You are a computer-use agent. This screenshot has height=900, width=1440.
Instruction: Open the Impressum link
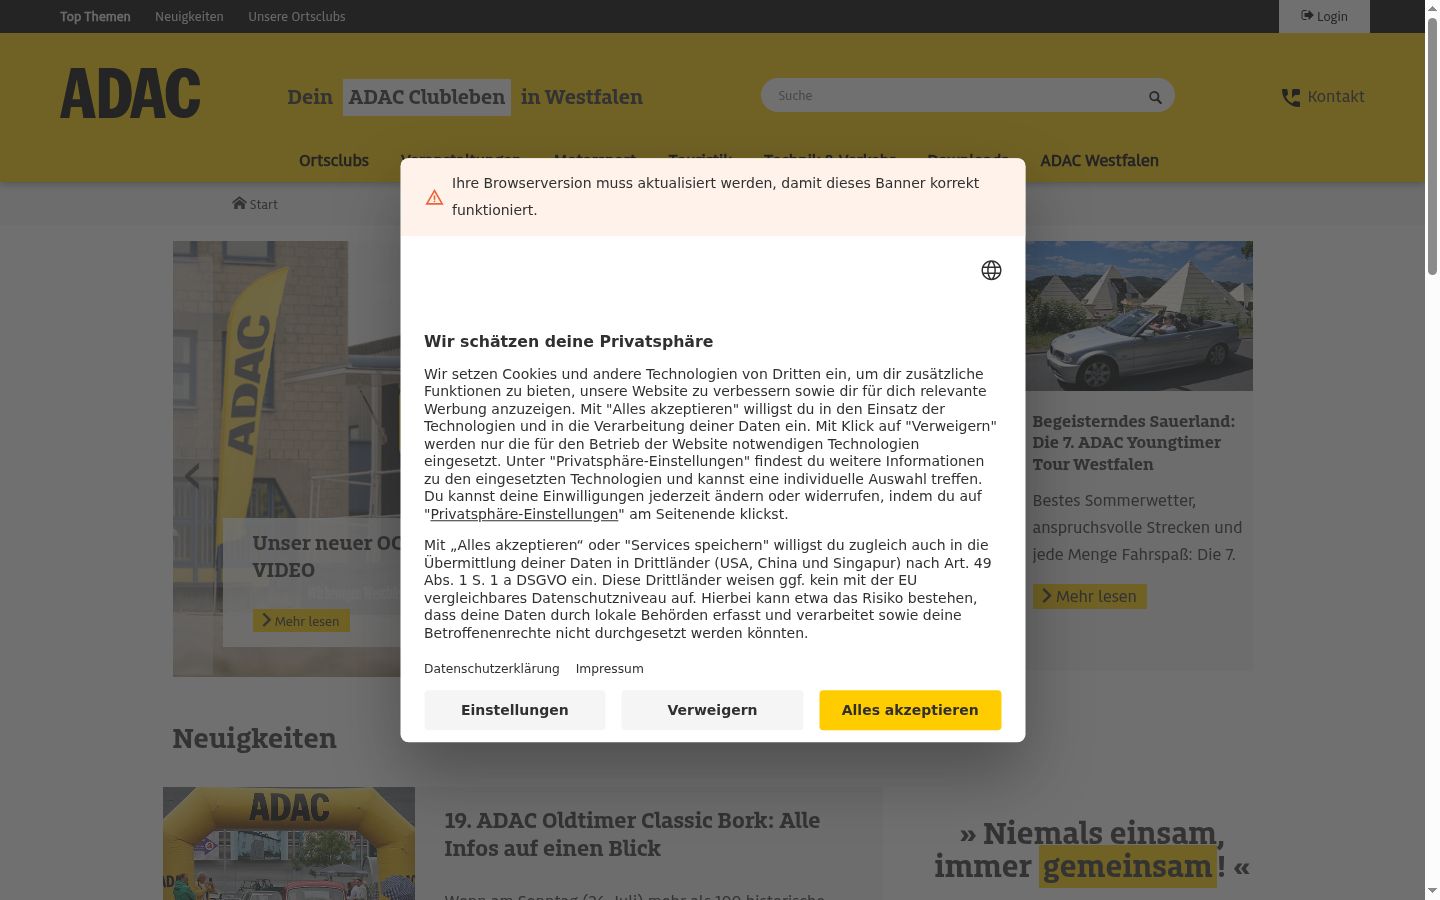[610, 669]
